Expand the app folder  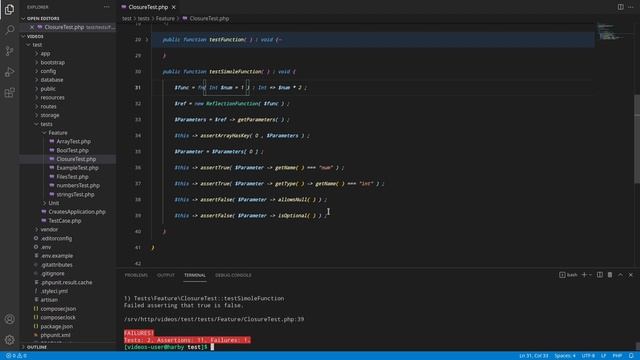pyautogui.click(x=45, y=53)
